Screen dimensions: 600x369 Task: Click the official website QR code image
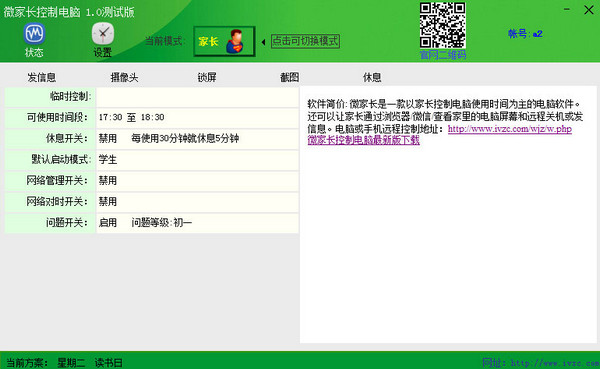coord(443,25)
